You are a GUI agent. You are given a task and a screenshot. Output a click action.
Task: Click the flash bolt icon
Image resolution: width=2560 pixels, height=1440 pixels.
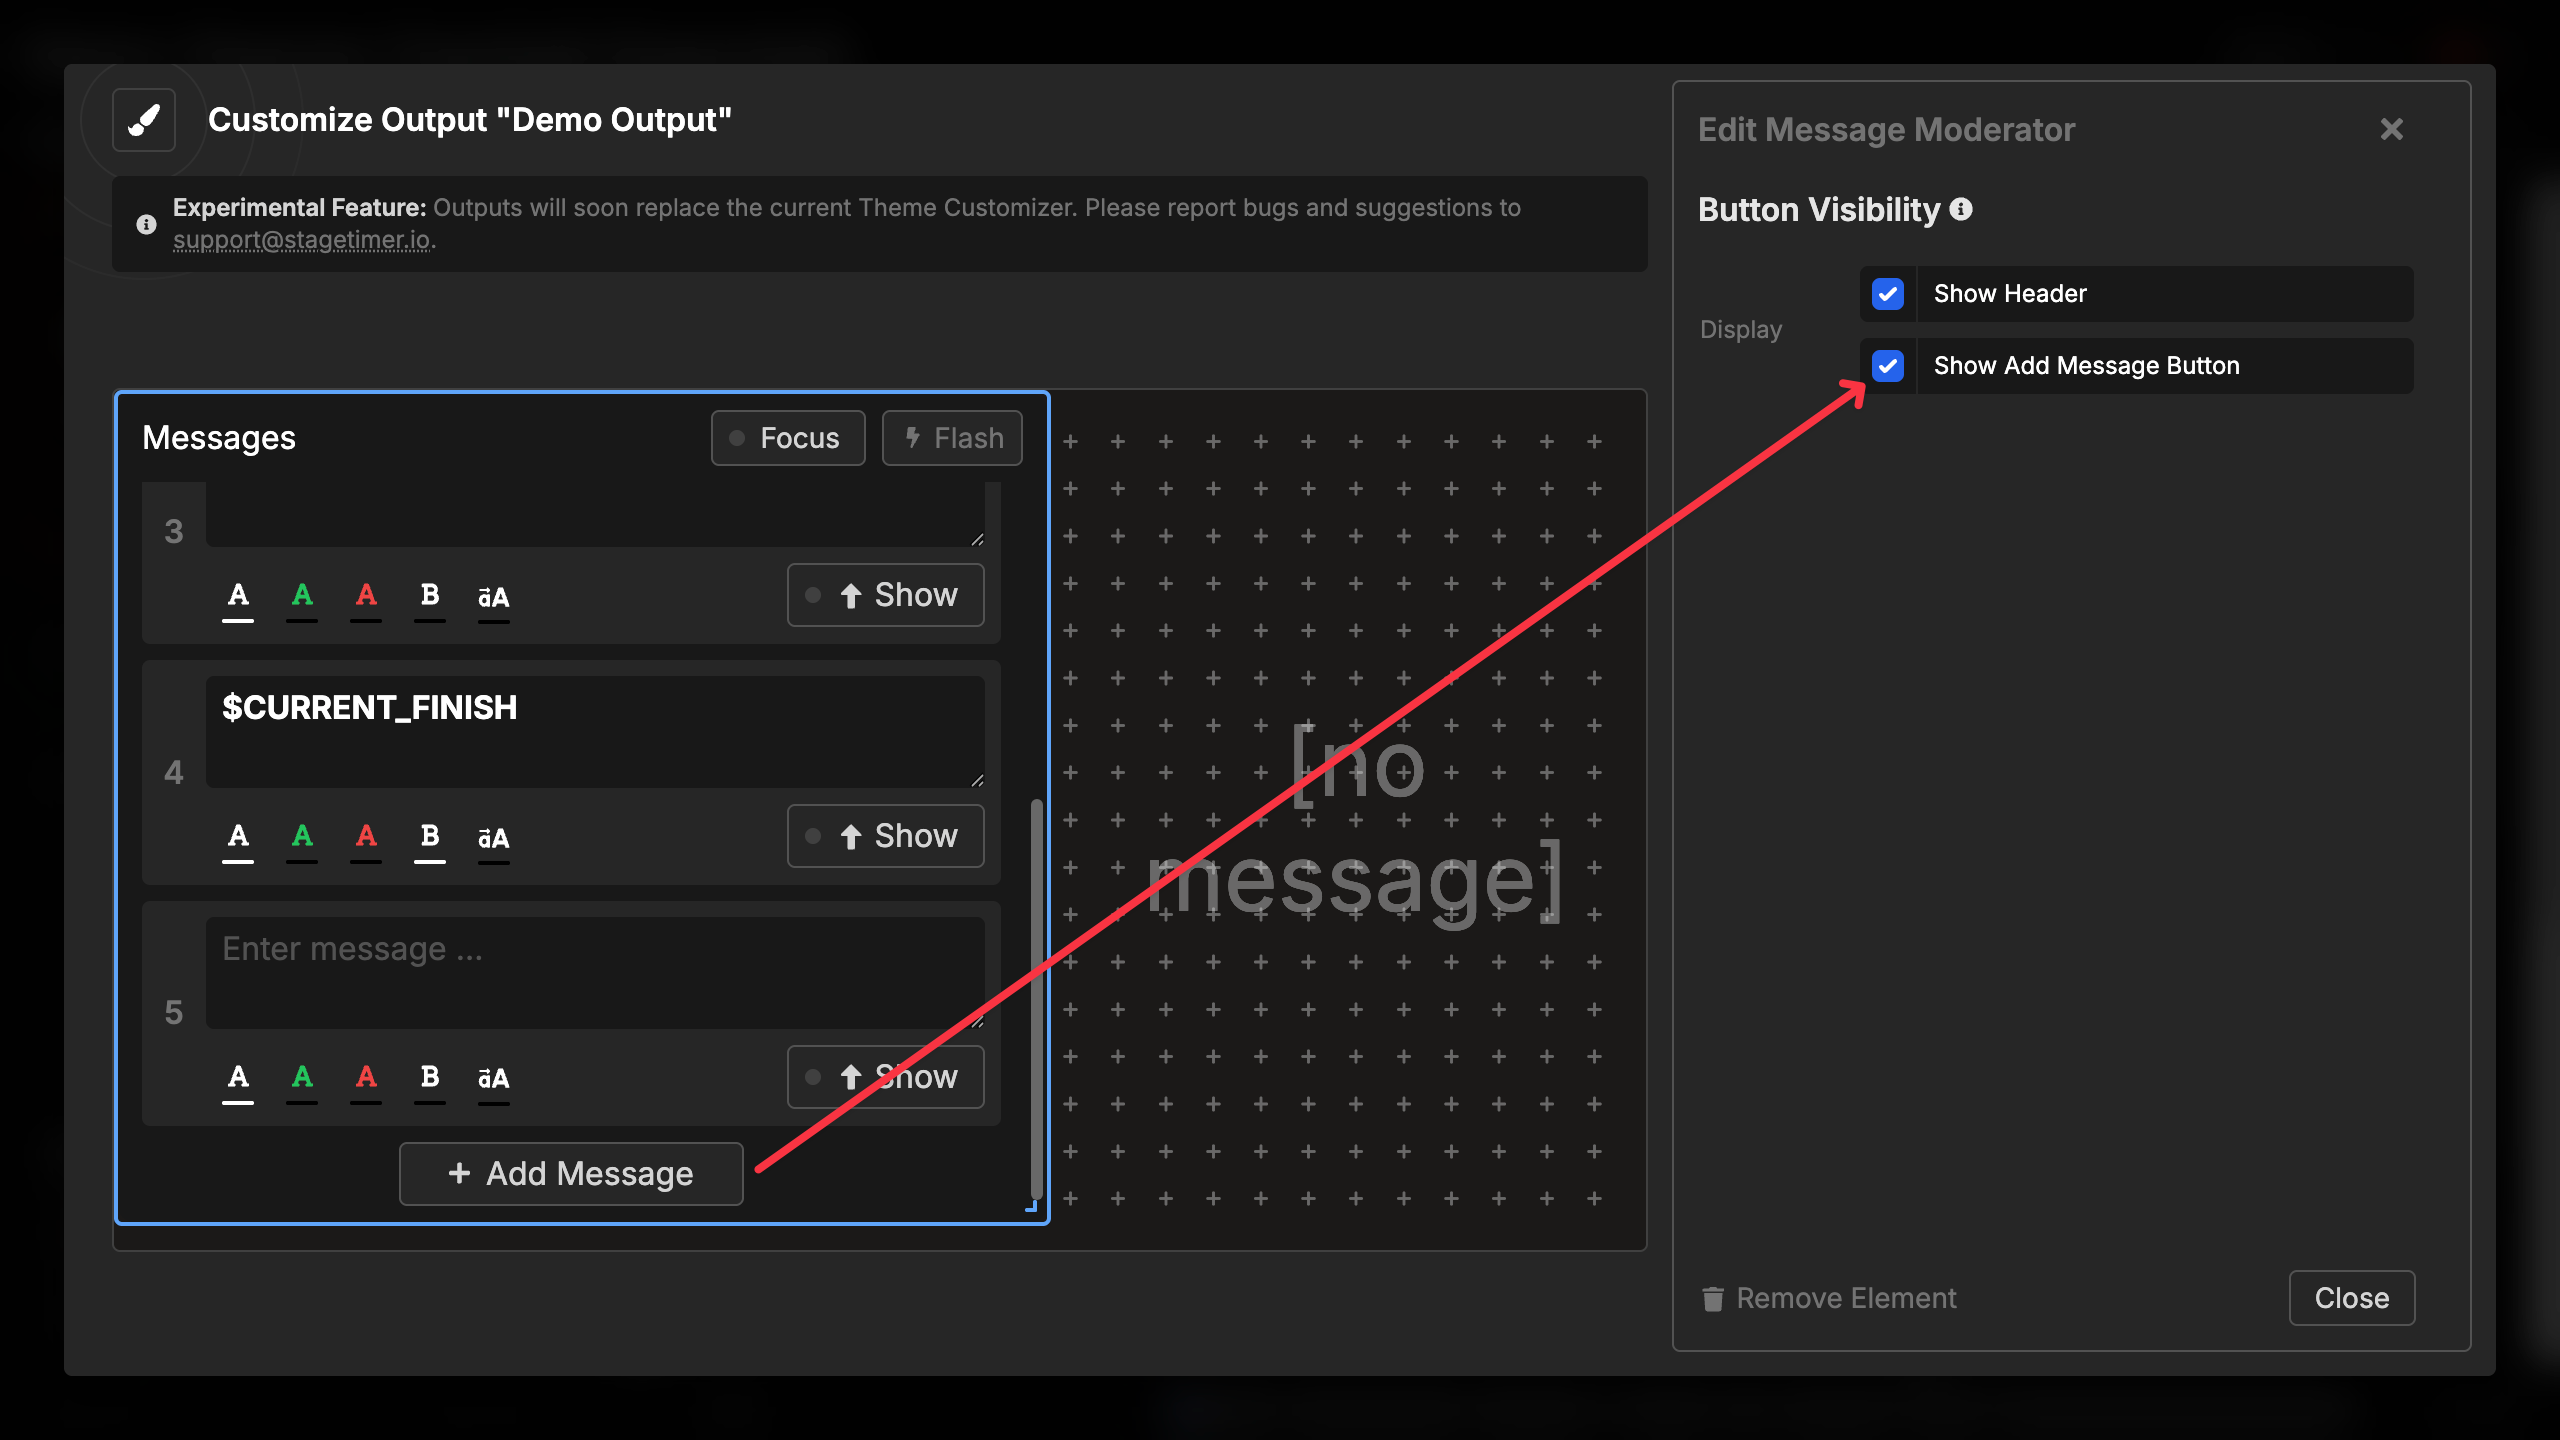[x=913, y=437]
